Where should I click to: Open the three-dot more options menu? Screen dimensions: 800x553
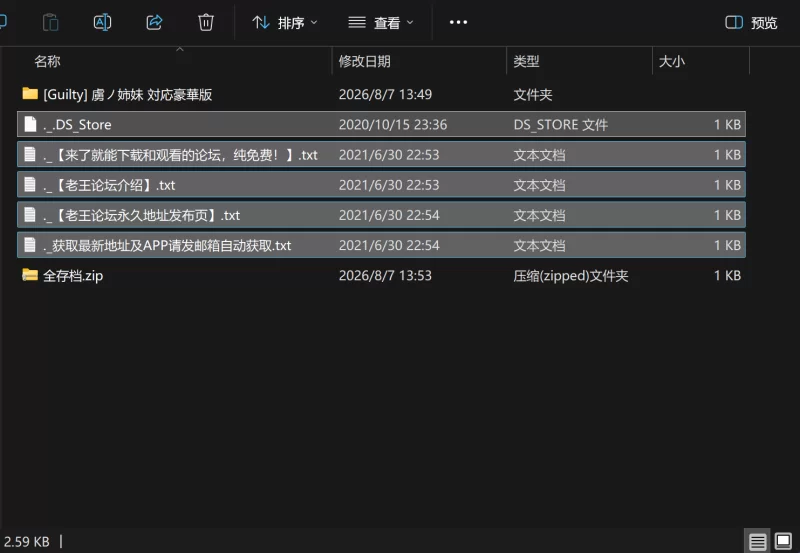458,22
